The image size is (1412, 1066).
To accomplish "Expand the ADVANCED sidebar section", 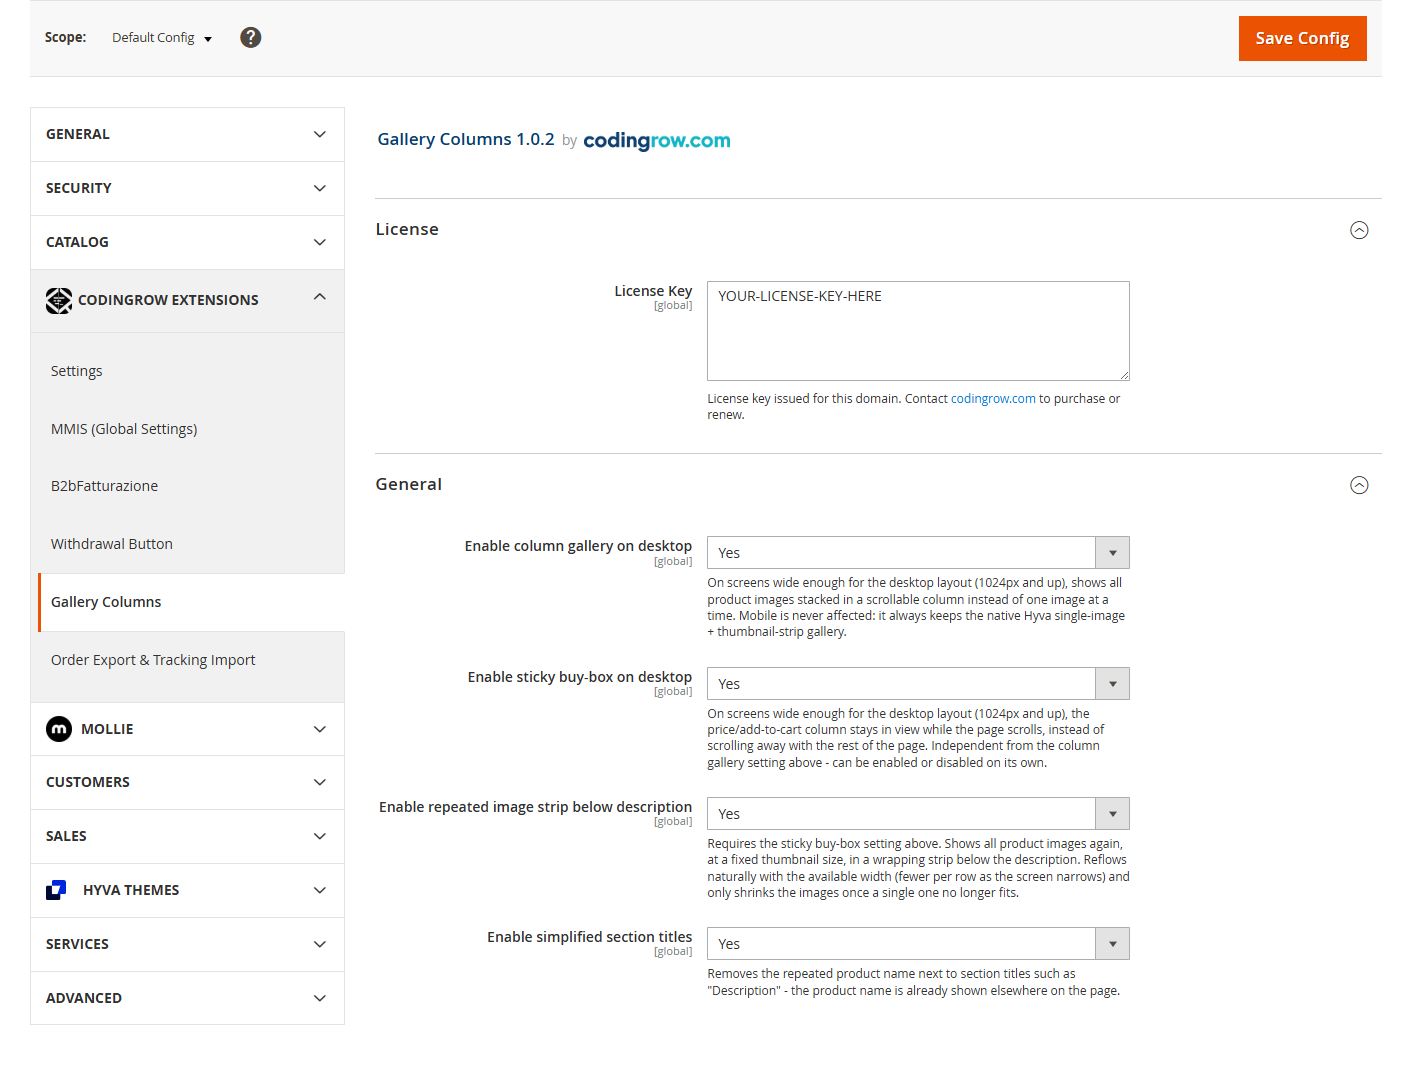I will [187, 998].
